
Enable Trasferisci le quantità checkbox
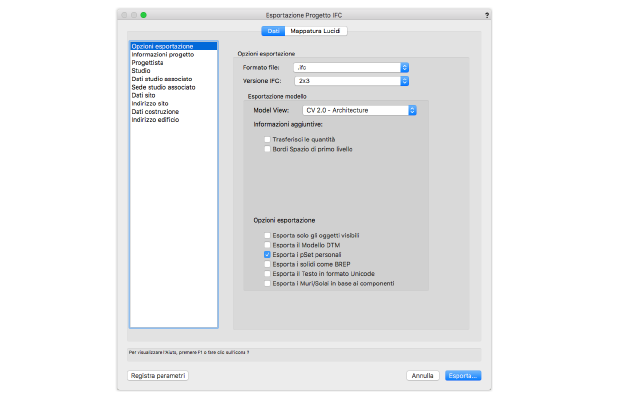click(x=267, y=140)
